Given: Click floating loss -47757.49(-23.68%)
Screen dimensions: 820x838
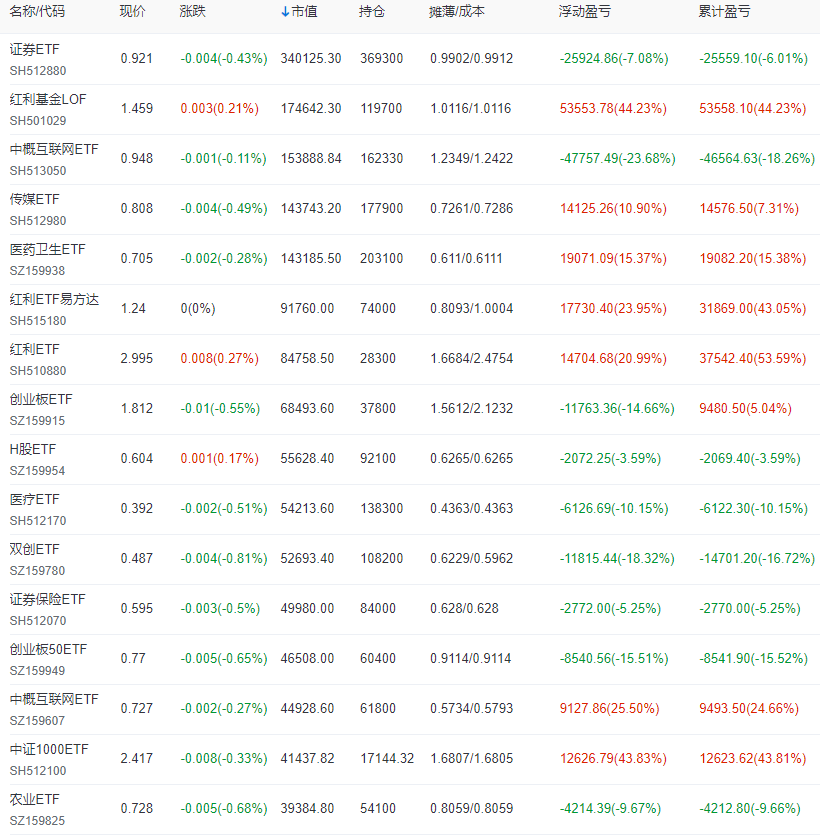Looking at the screenshot, I should tap(618, 158).
